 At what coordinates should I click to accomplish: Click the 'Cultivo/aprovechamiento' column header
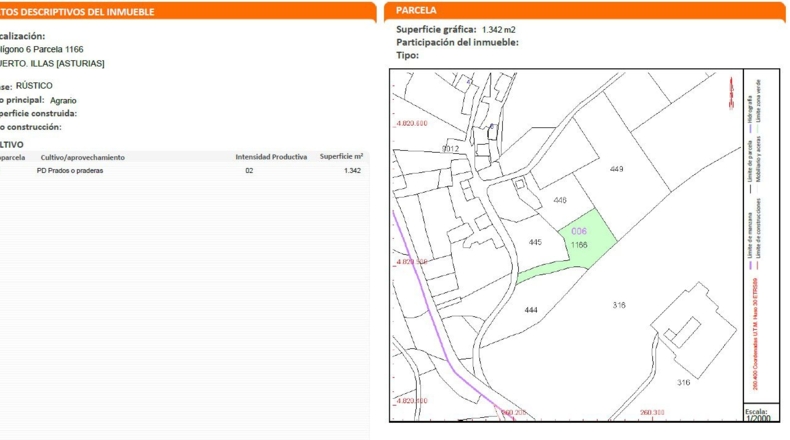click(x=83, y=157)
